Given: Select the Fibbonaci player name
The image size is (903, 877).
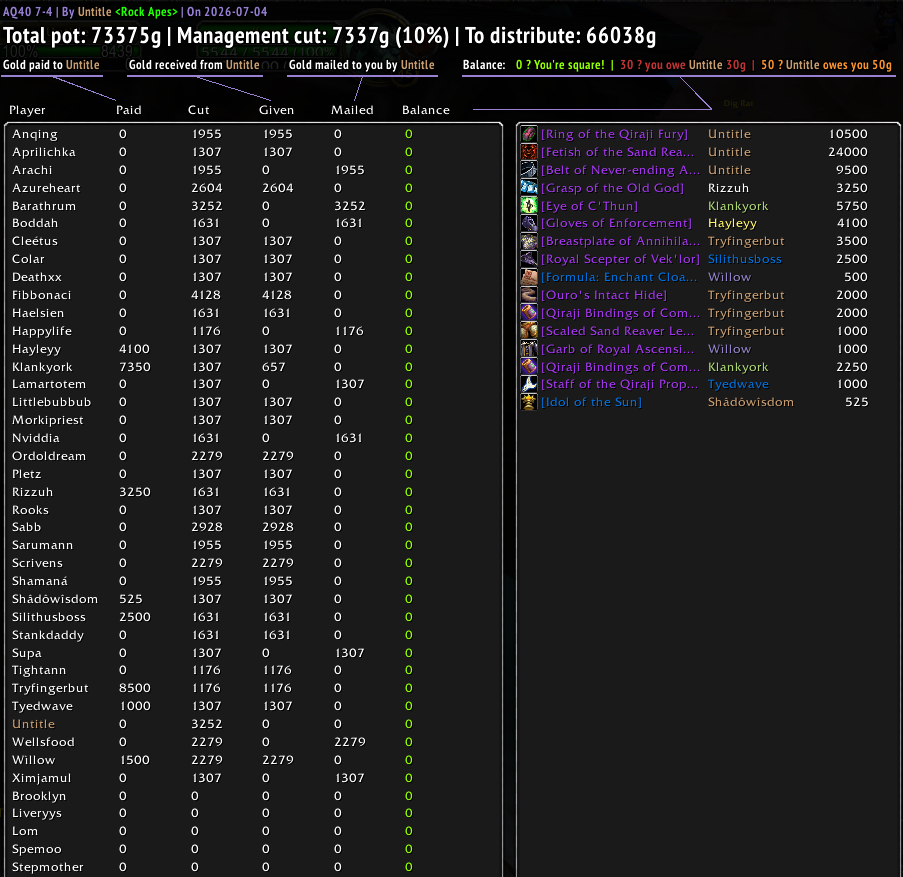Looking at the screenshot, I should click(41, 295).
